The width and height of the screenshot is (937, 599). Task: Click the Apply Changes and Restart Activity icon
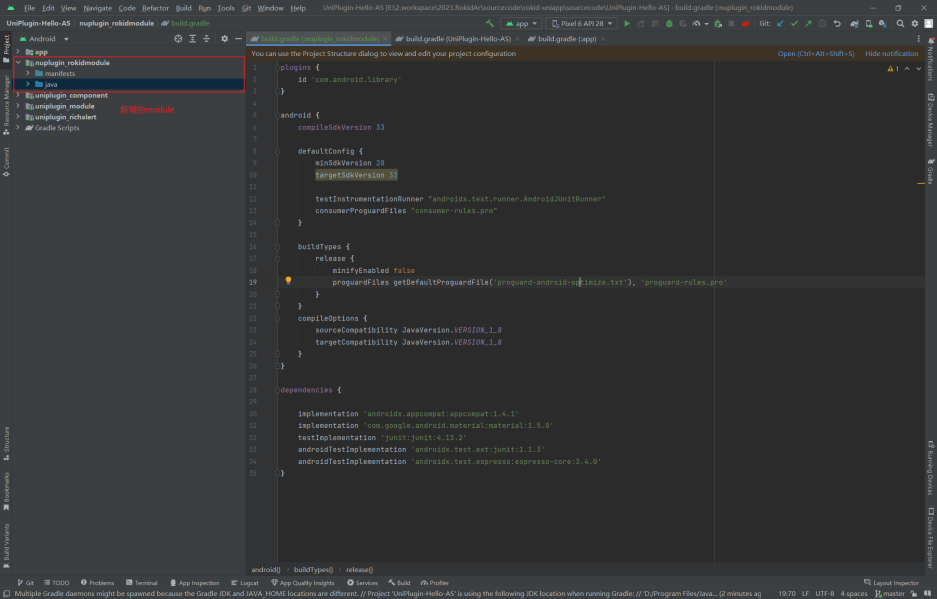click(641, 23)
